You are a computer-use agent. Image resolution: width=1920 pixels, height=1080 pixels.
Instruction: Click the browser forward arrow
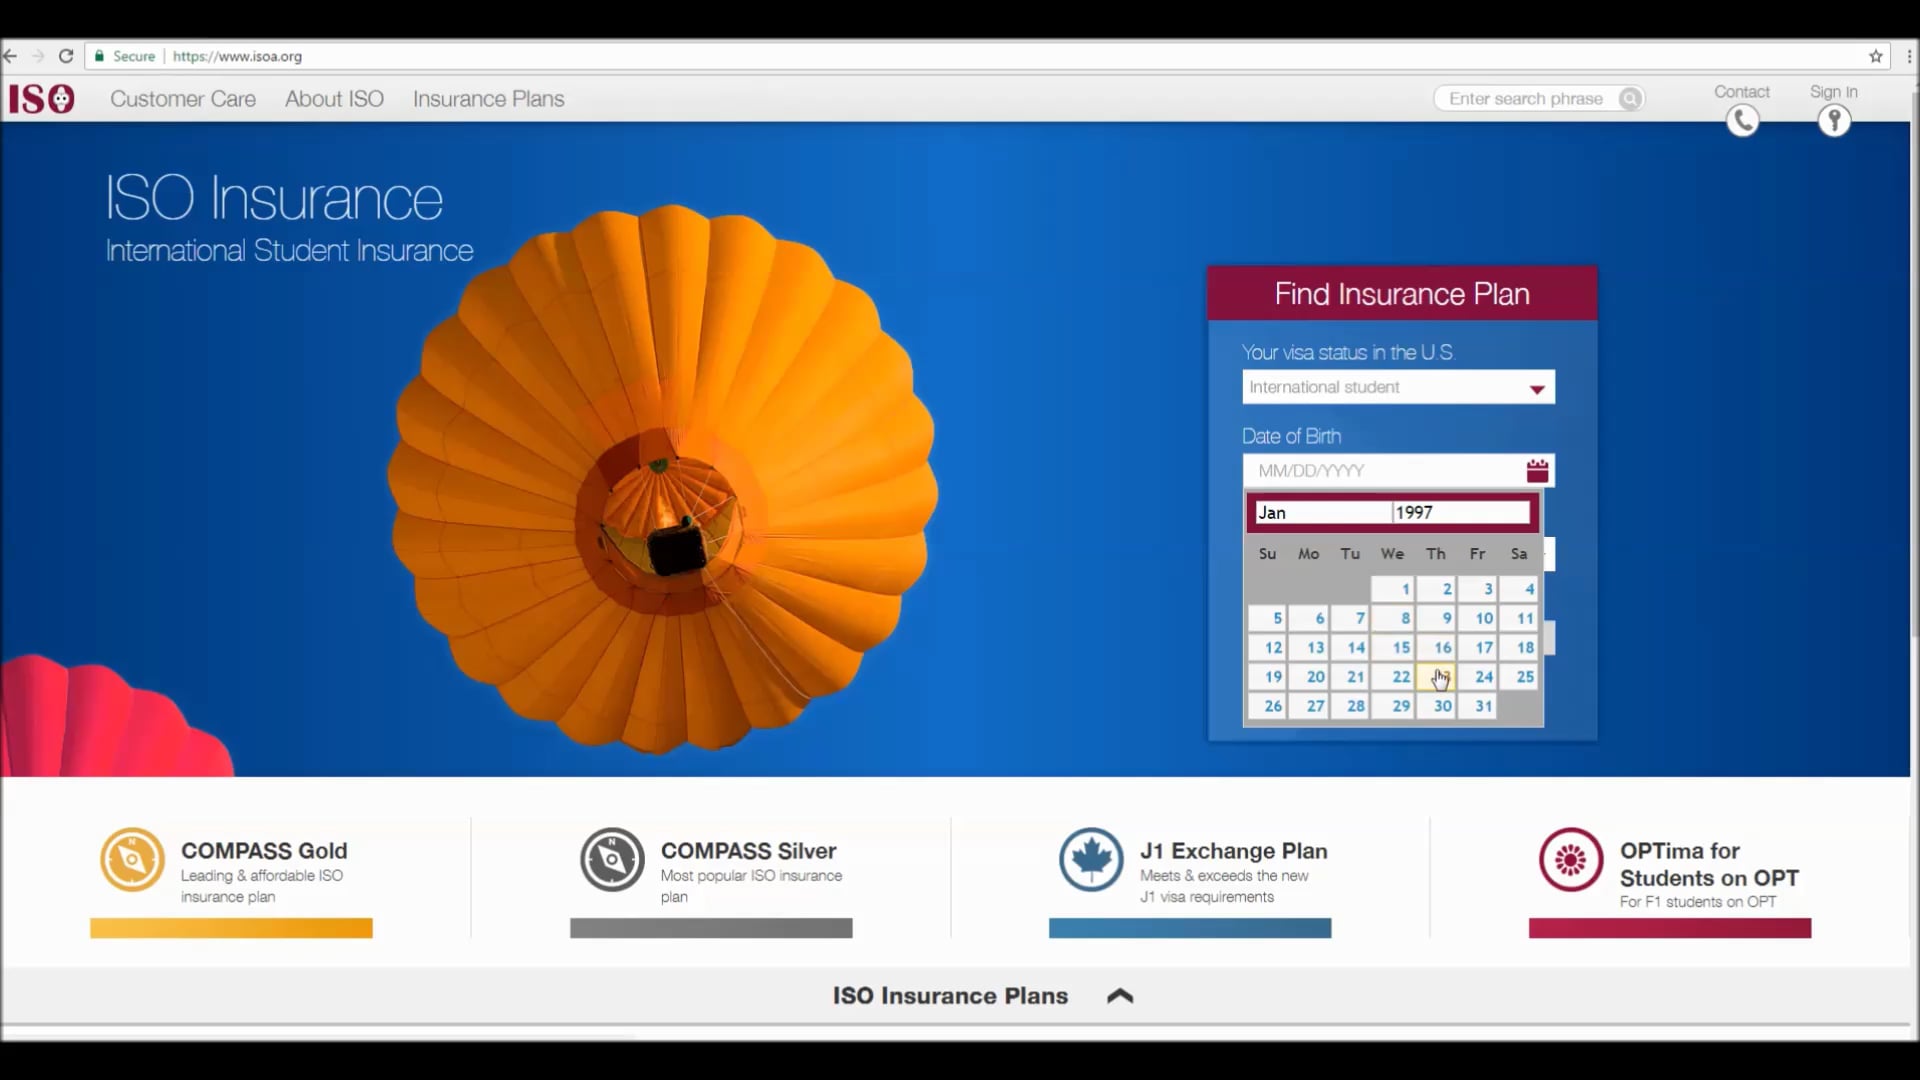[x=38, y=56]
